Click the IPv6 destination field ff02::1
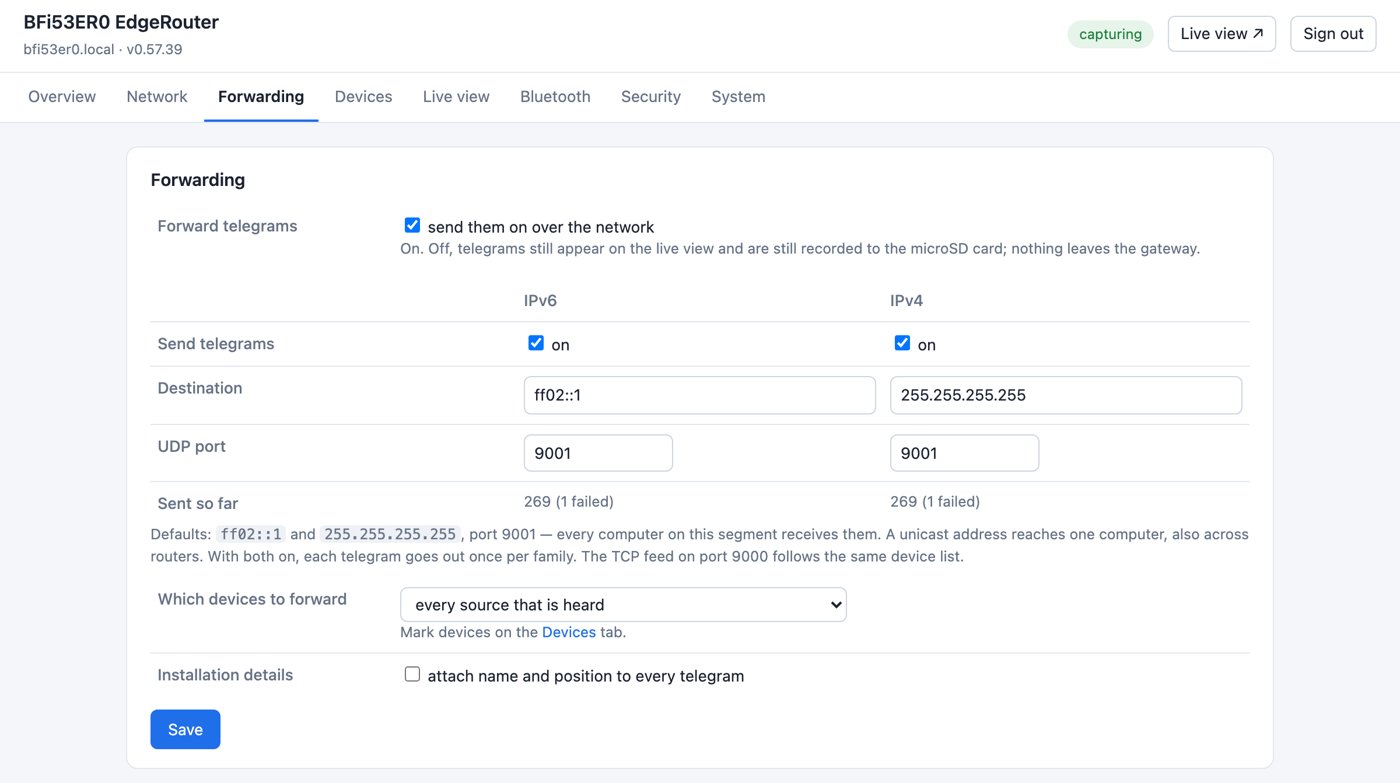The width and height of the screenshot is (1400, 783). (x=700, y=395)
